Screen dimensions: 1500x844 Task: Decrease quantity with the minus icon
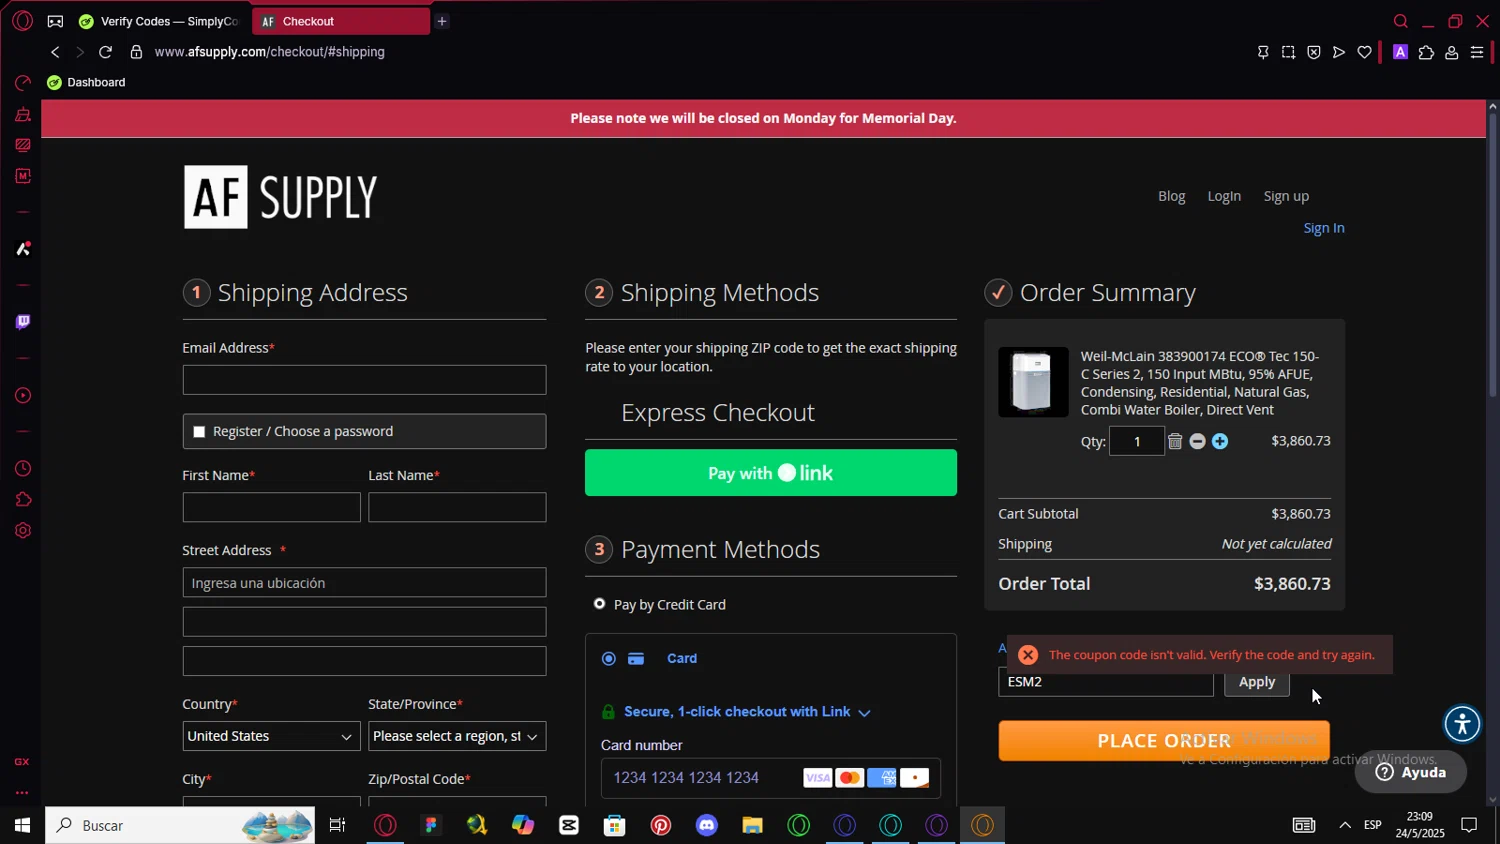pyautogui.click(x=1197, y=442)
